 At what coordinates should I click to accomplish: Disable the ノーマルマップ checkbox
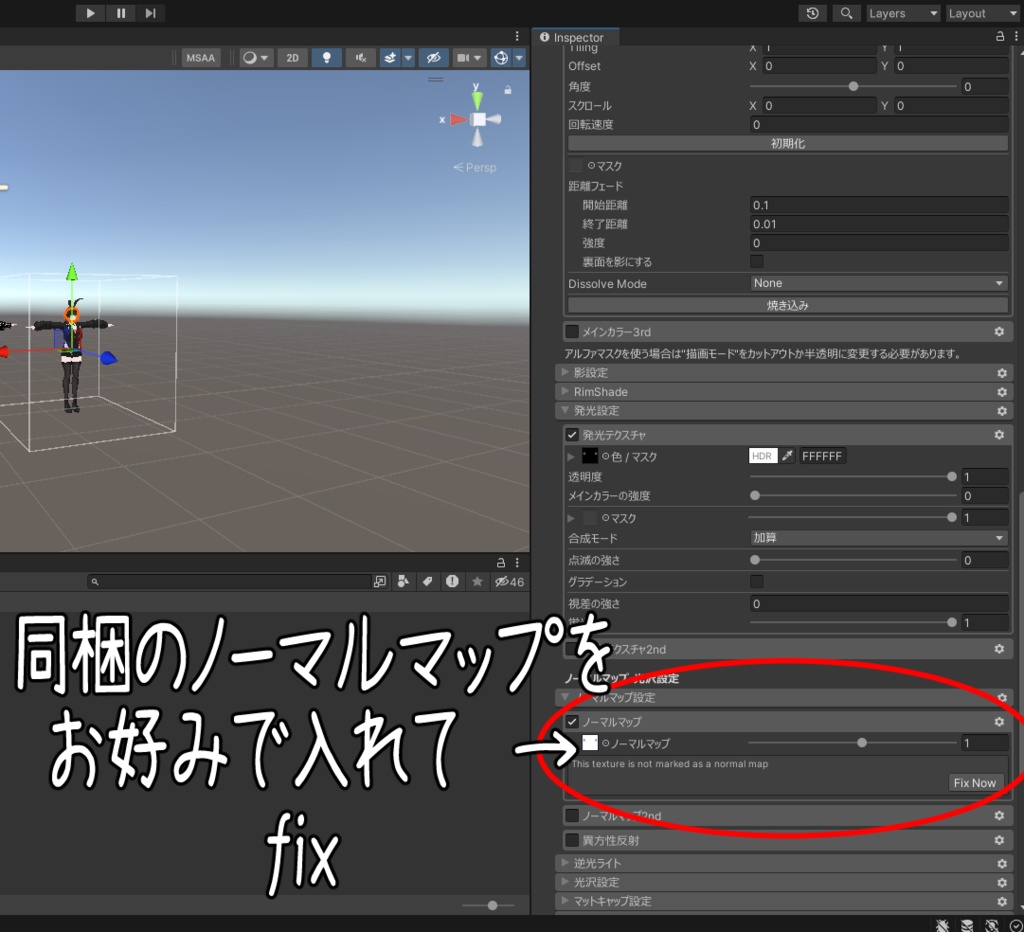(x=572, y=721)
